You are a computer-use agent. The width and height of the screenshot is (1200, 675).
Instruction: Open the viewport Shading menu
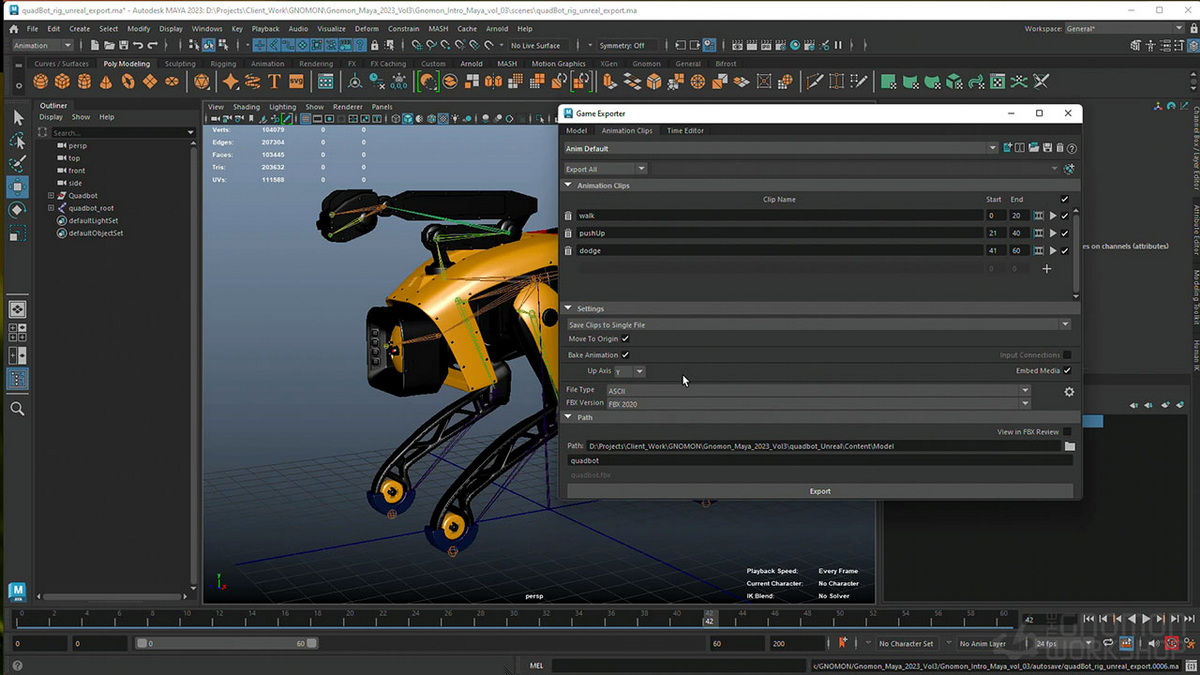click(x=246, y=107)
